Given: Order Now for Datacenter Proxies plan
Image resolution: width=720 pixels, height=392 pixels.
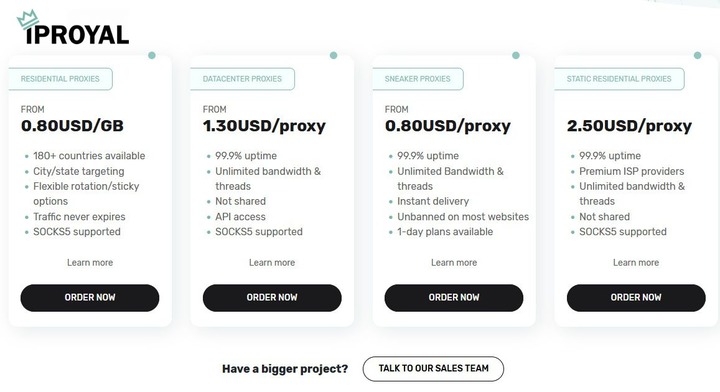Looking at the screenshot, I should (272, 297).
